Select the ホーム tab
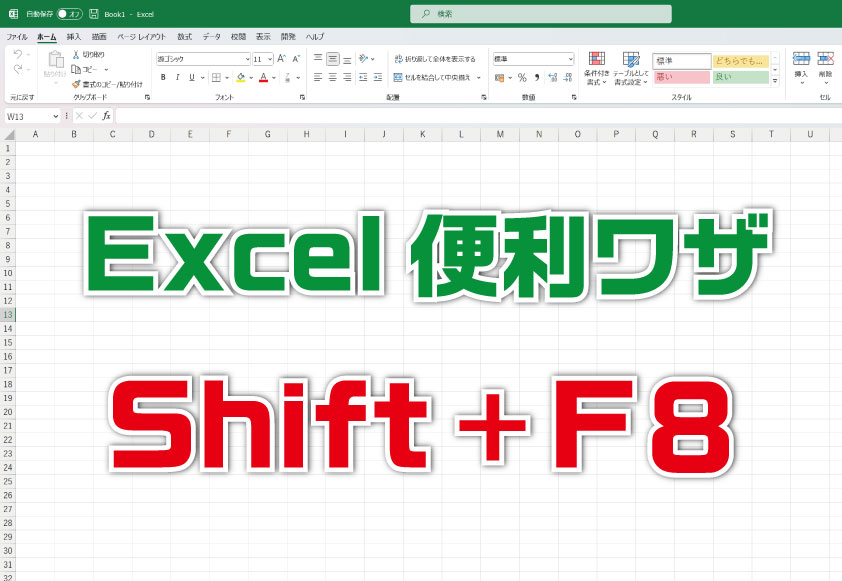The image size is (842, 581). pyautogui.click(x=47, y=37)
